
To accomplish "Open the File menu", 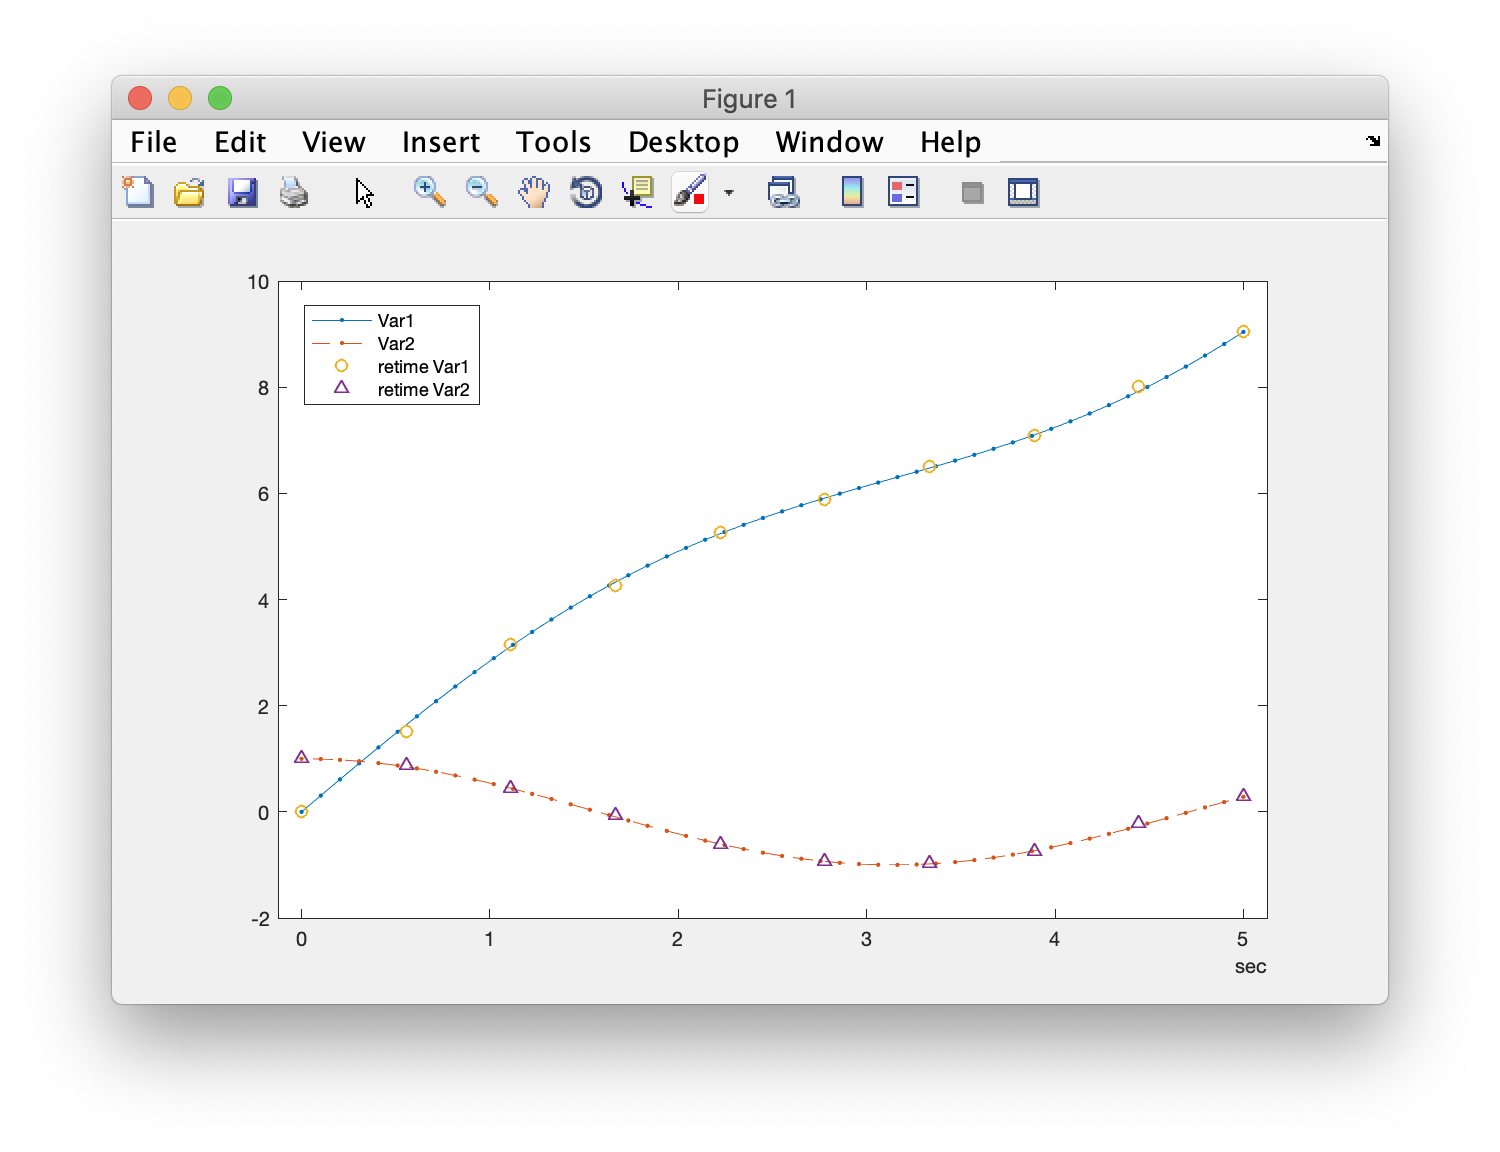I will (x=153, y=142).
